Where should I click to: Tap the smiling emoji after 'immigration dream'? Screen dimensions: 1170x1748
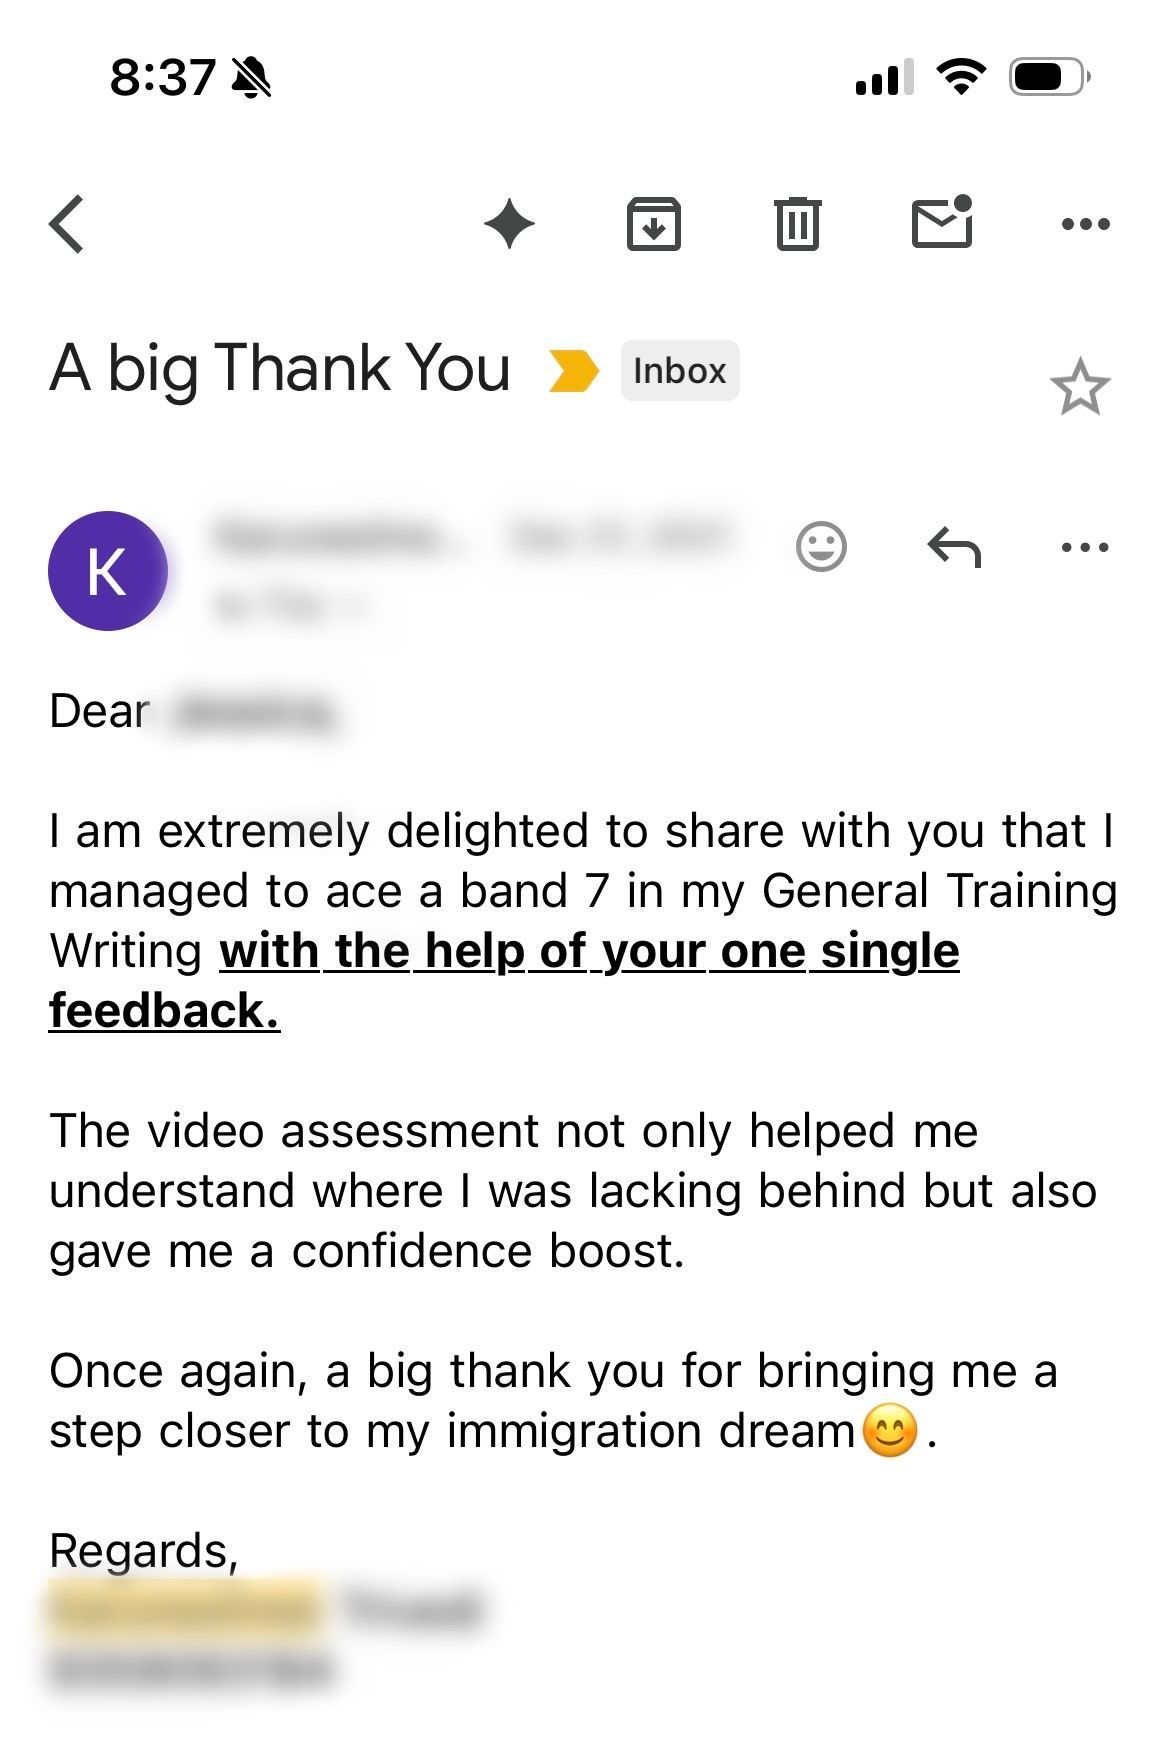[x=889, y=1431]
